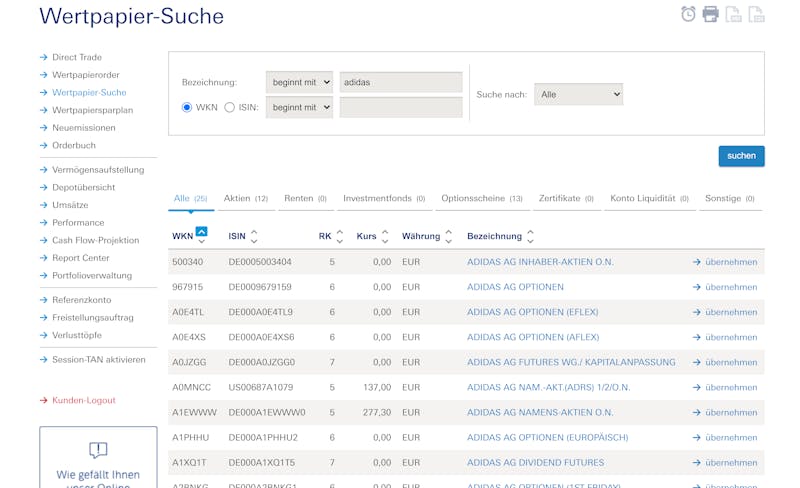Image resolution: width=800 pixels, height=488 pixels.
Task: Open Verlusttöpfe in the sidebar
Action: (x=77, y=335)
